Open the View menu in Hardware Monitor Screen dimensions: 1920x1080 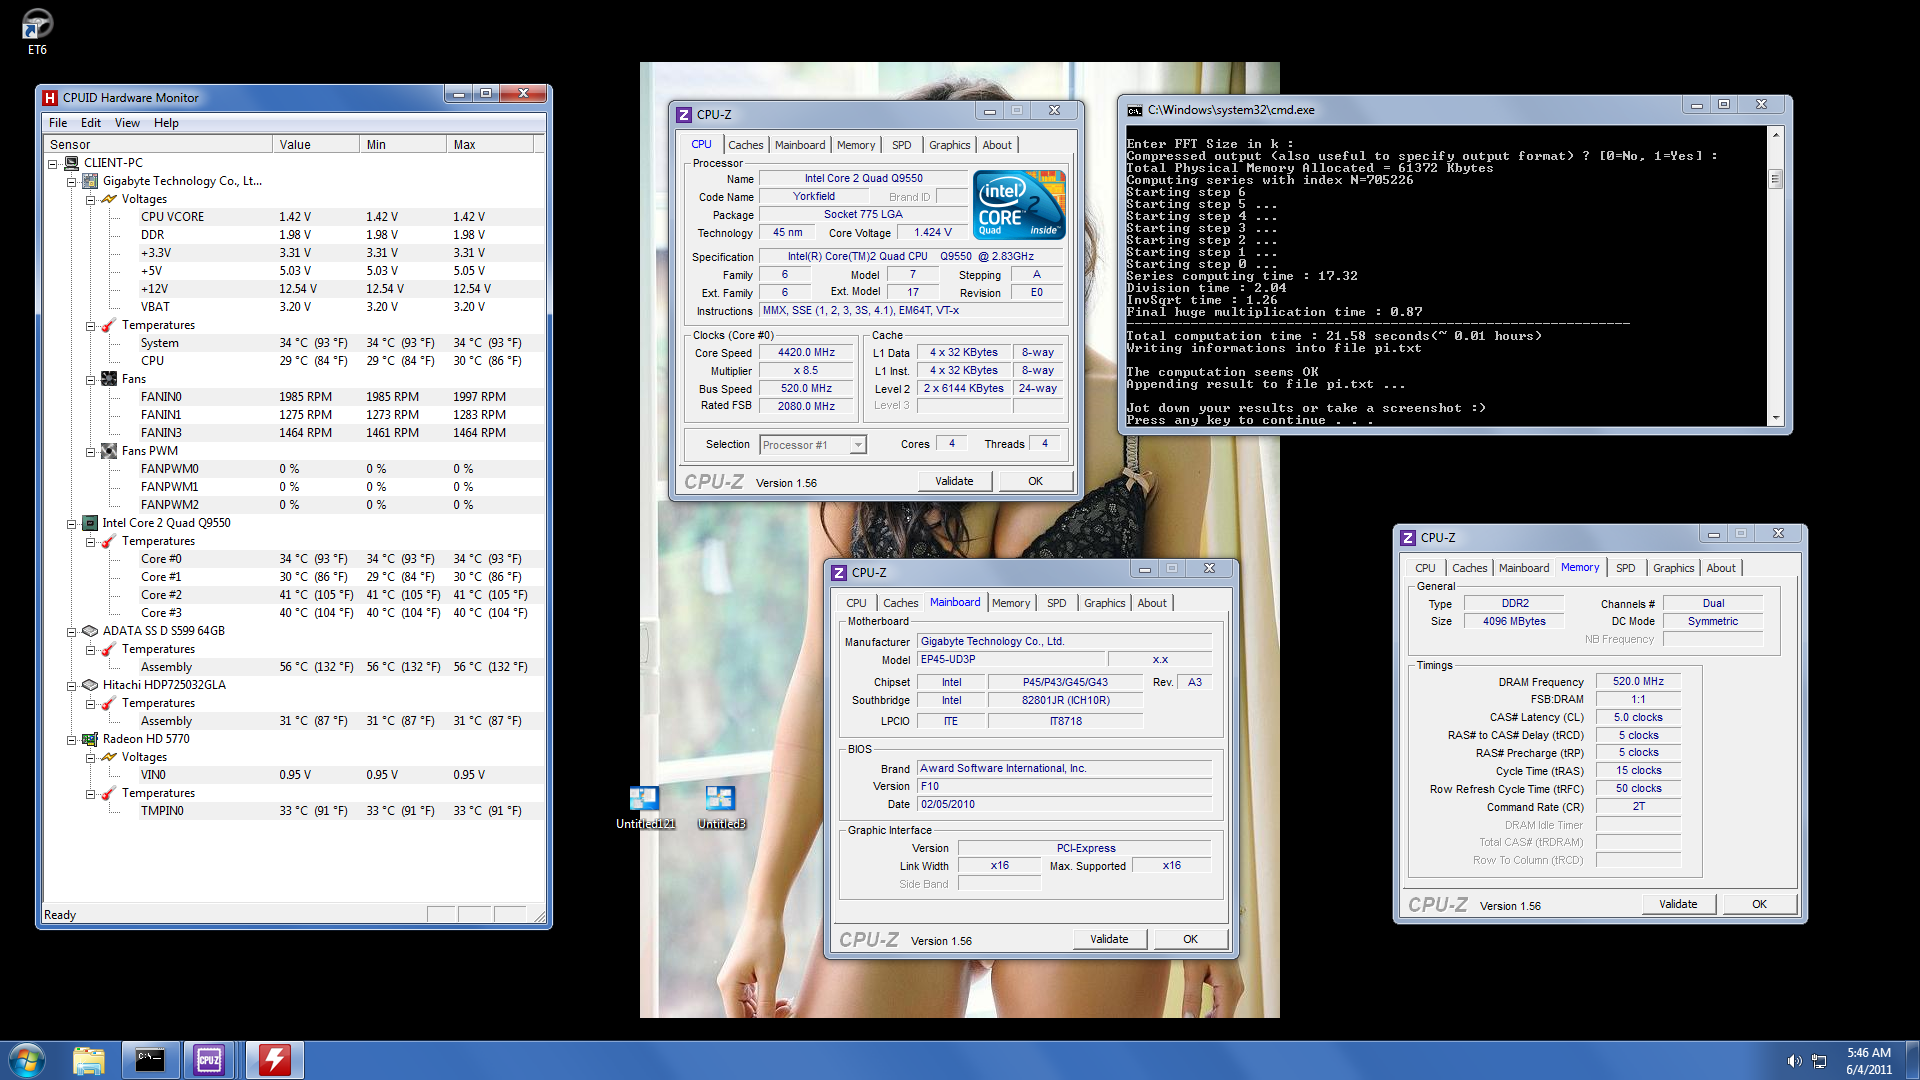(127, 123)
